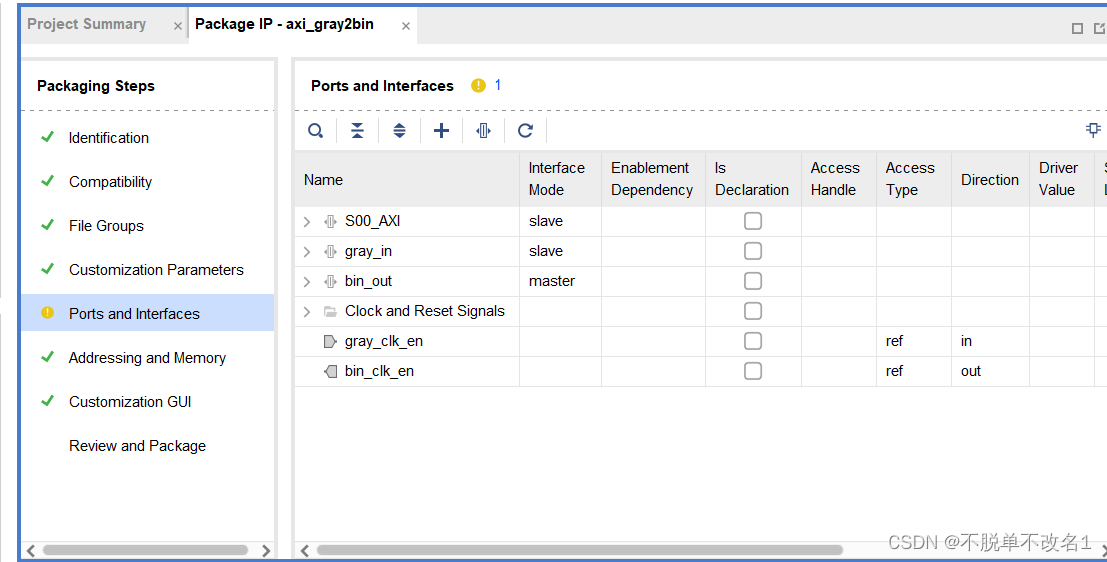
Task: Switch to the Project Summary tab
Action: 87,24
